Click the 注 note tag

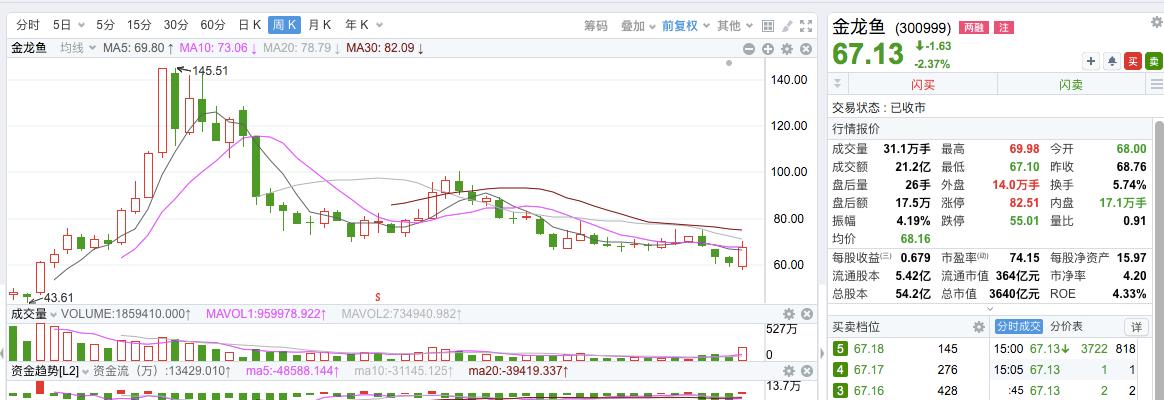coord(1004,28)
